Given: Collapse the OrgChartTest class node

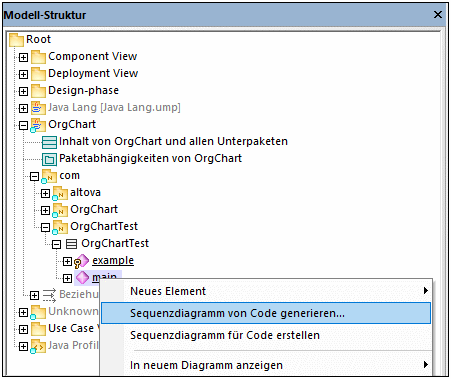Looking at the screenshot, I should tap(56, 244).
